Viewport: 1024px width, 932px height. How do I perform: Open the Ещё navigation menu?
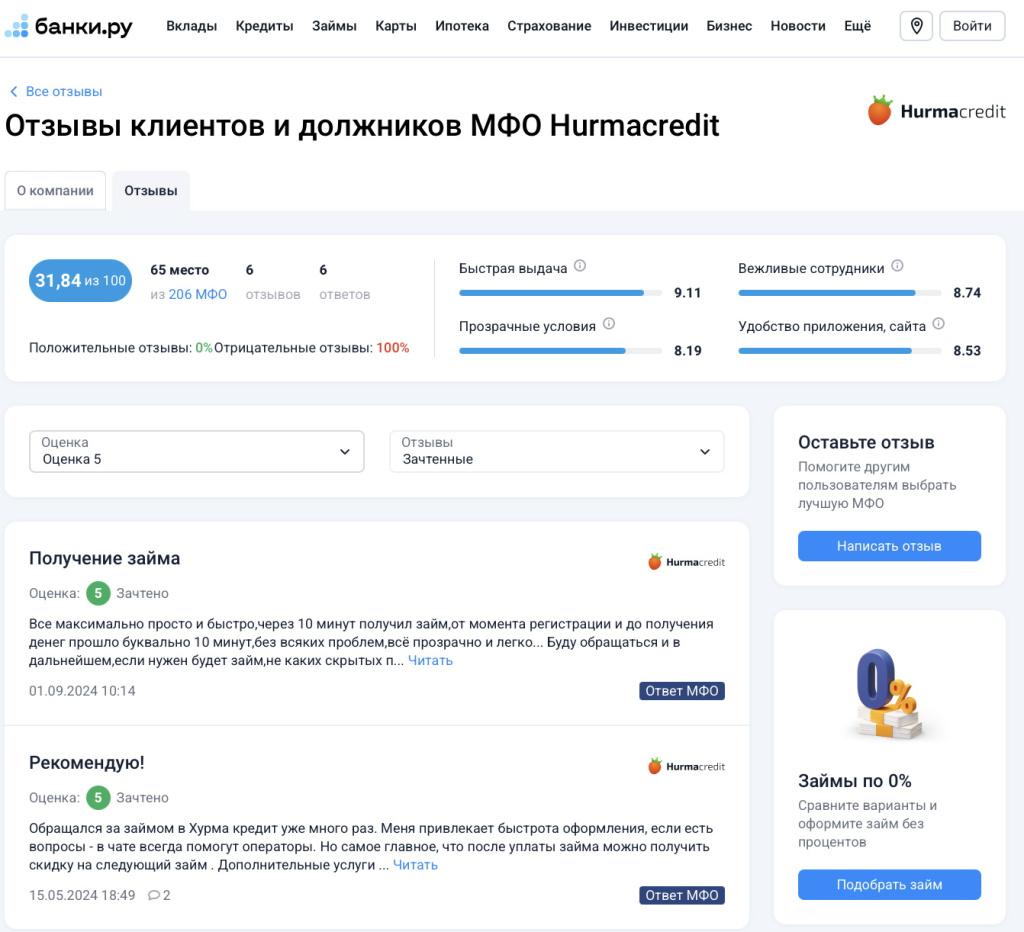click(x=857, y=26)
